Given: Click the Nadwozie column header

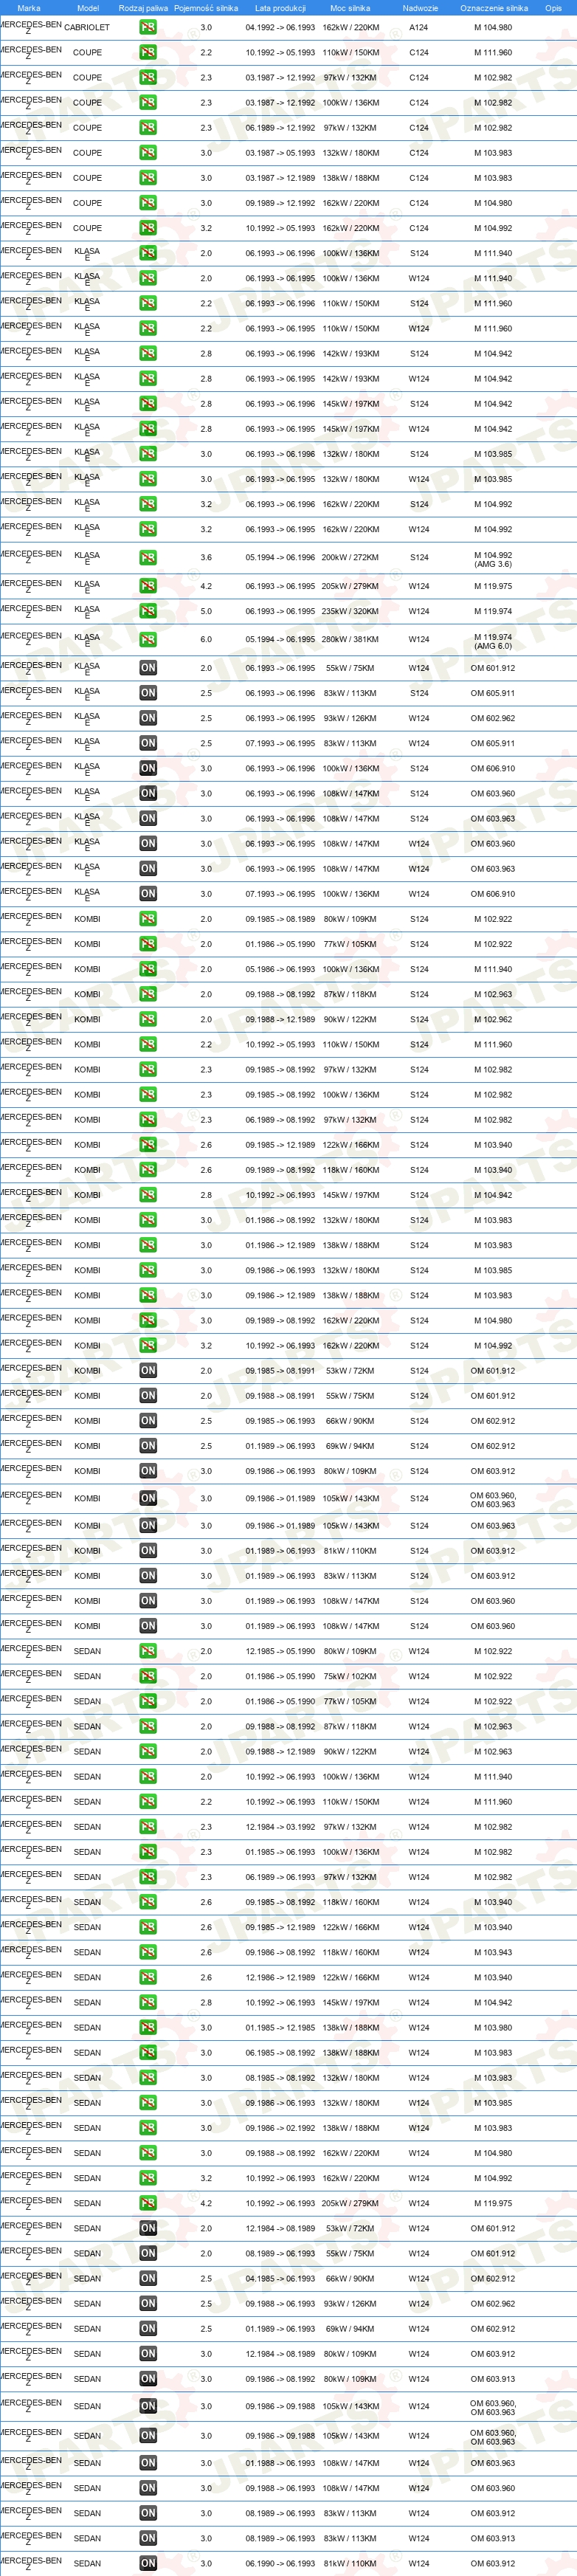Looking at the screenshot, I should coord(420,8).
